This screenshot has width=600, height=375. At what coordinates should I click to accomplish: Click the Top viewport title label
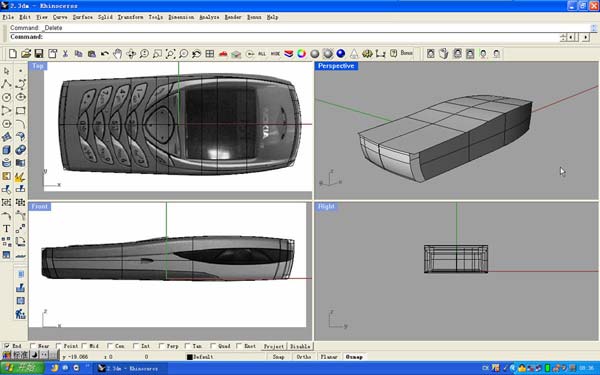point(38,66)
